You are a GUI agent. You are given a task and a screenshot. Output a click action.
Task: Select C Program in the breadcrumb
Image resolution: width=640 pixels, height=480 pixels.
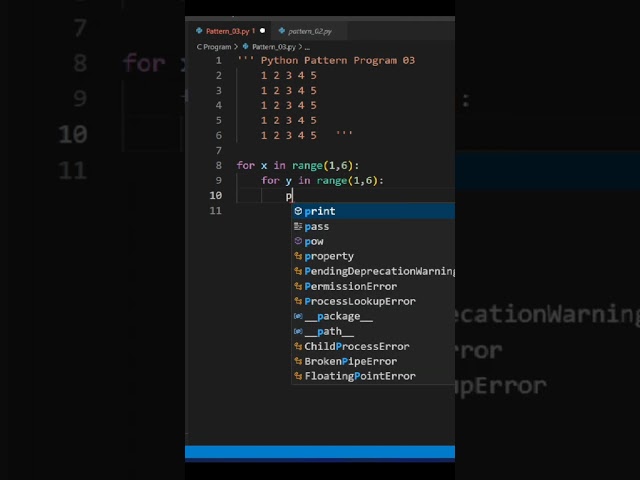214,47
